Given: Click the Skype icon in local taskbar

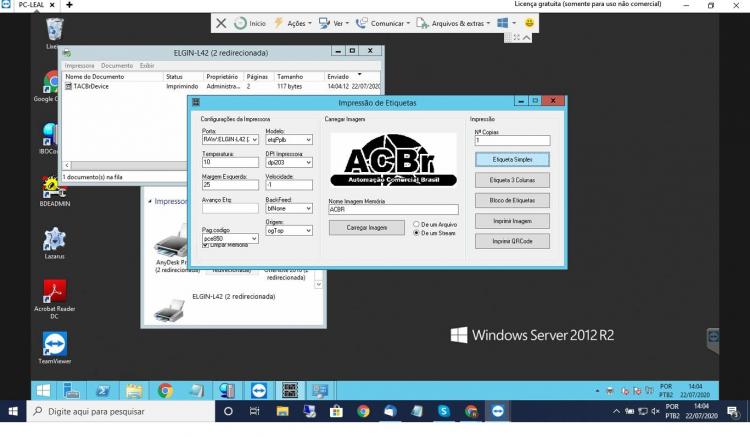Looking at the screenshot, I should click(x=443, y=411).
